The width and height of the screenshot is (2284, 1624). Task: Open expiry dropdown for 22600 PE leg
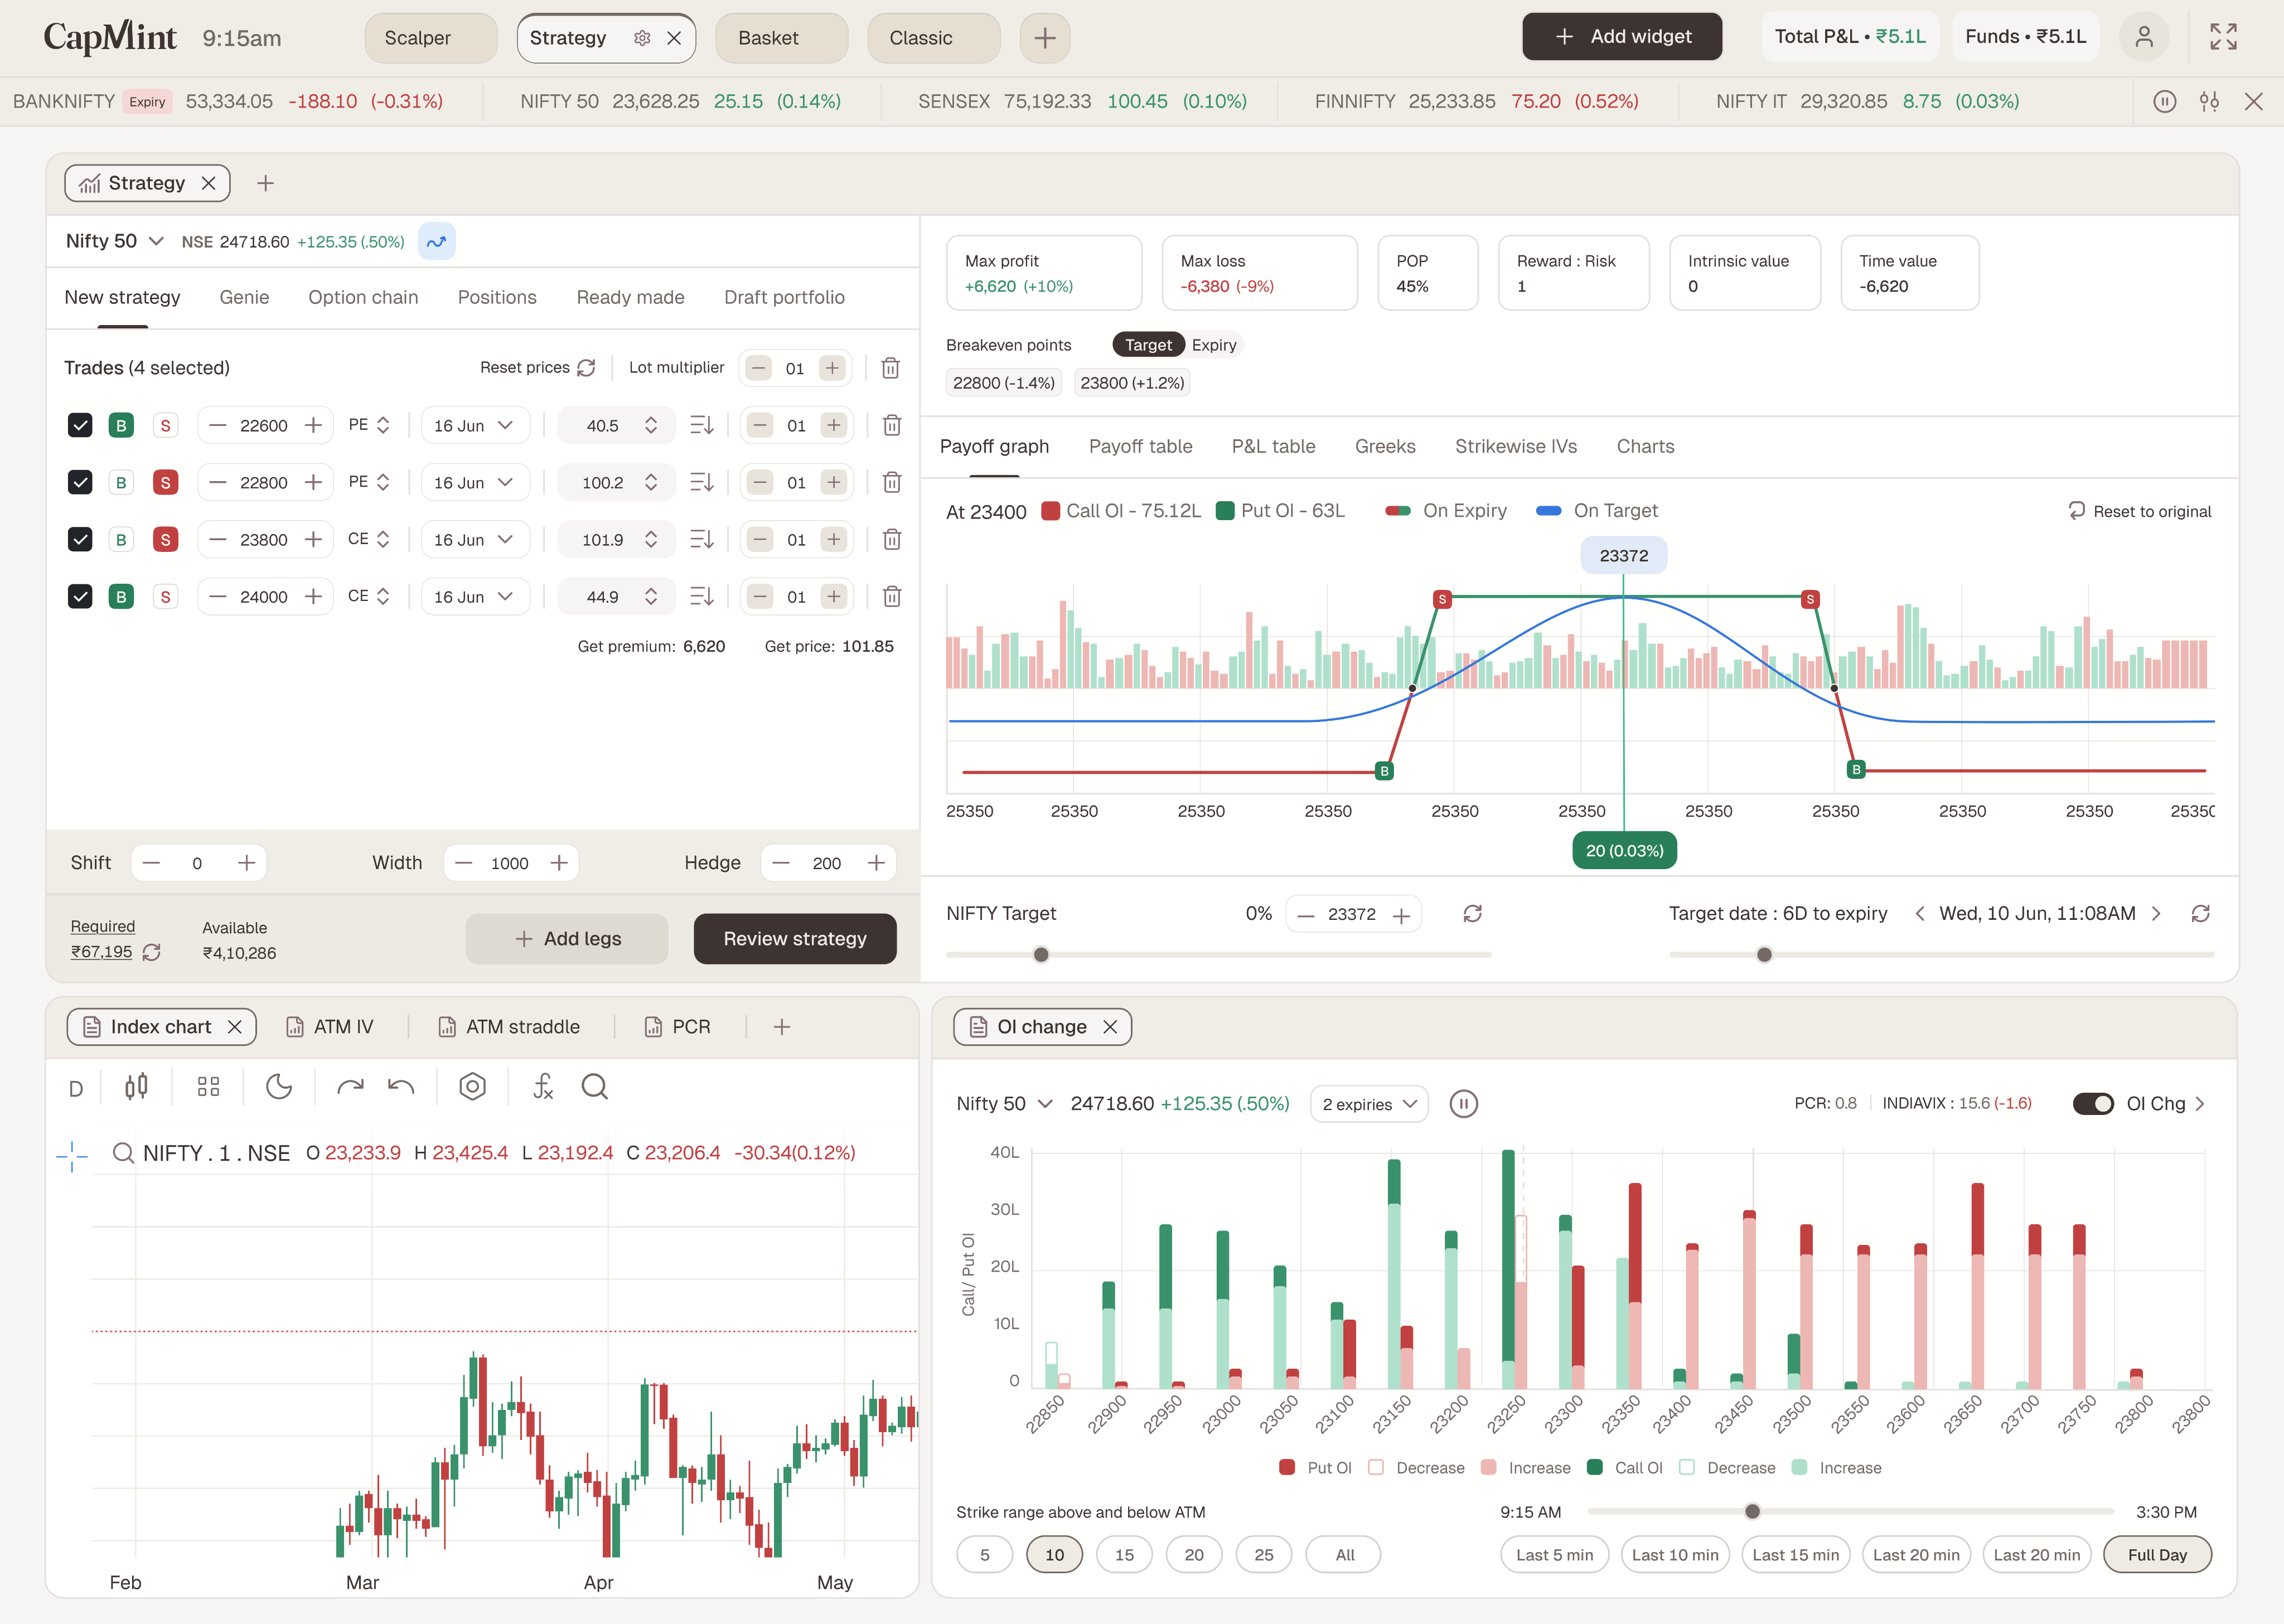(474, 425)
